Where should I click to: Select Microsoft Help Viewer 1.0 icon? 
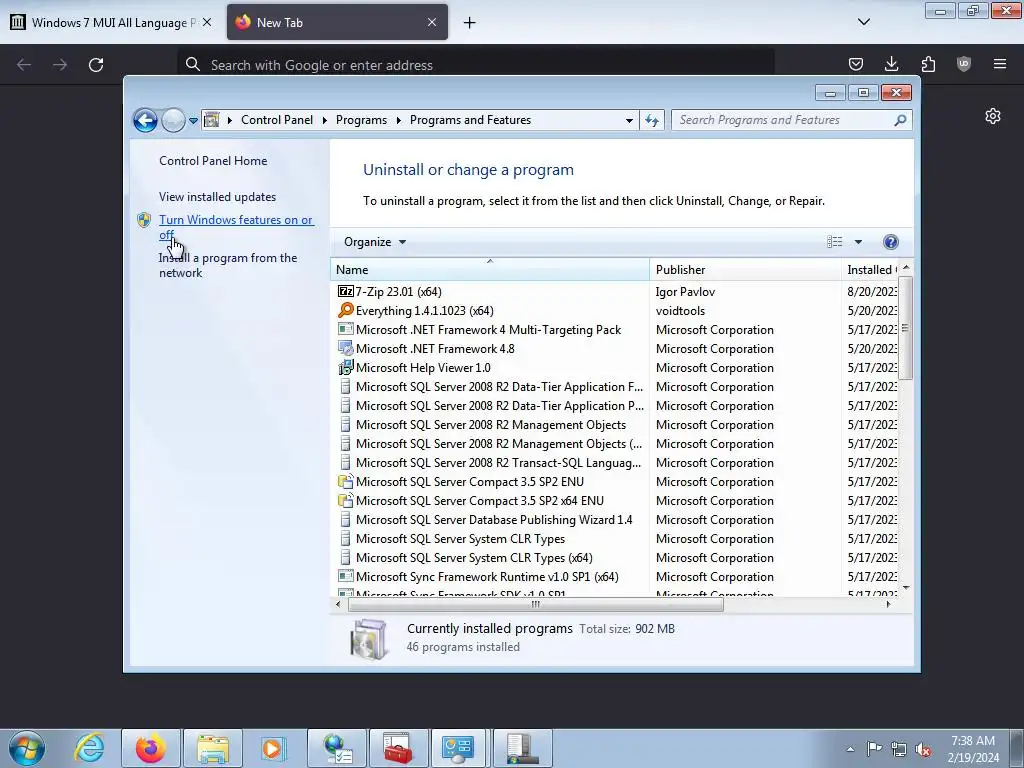click(345, 368)
